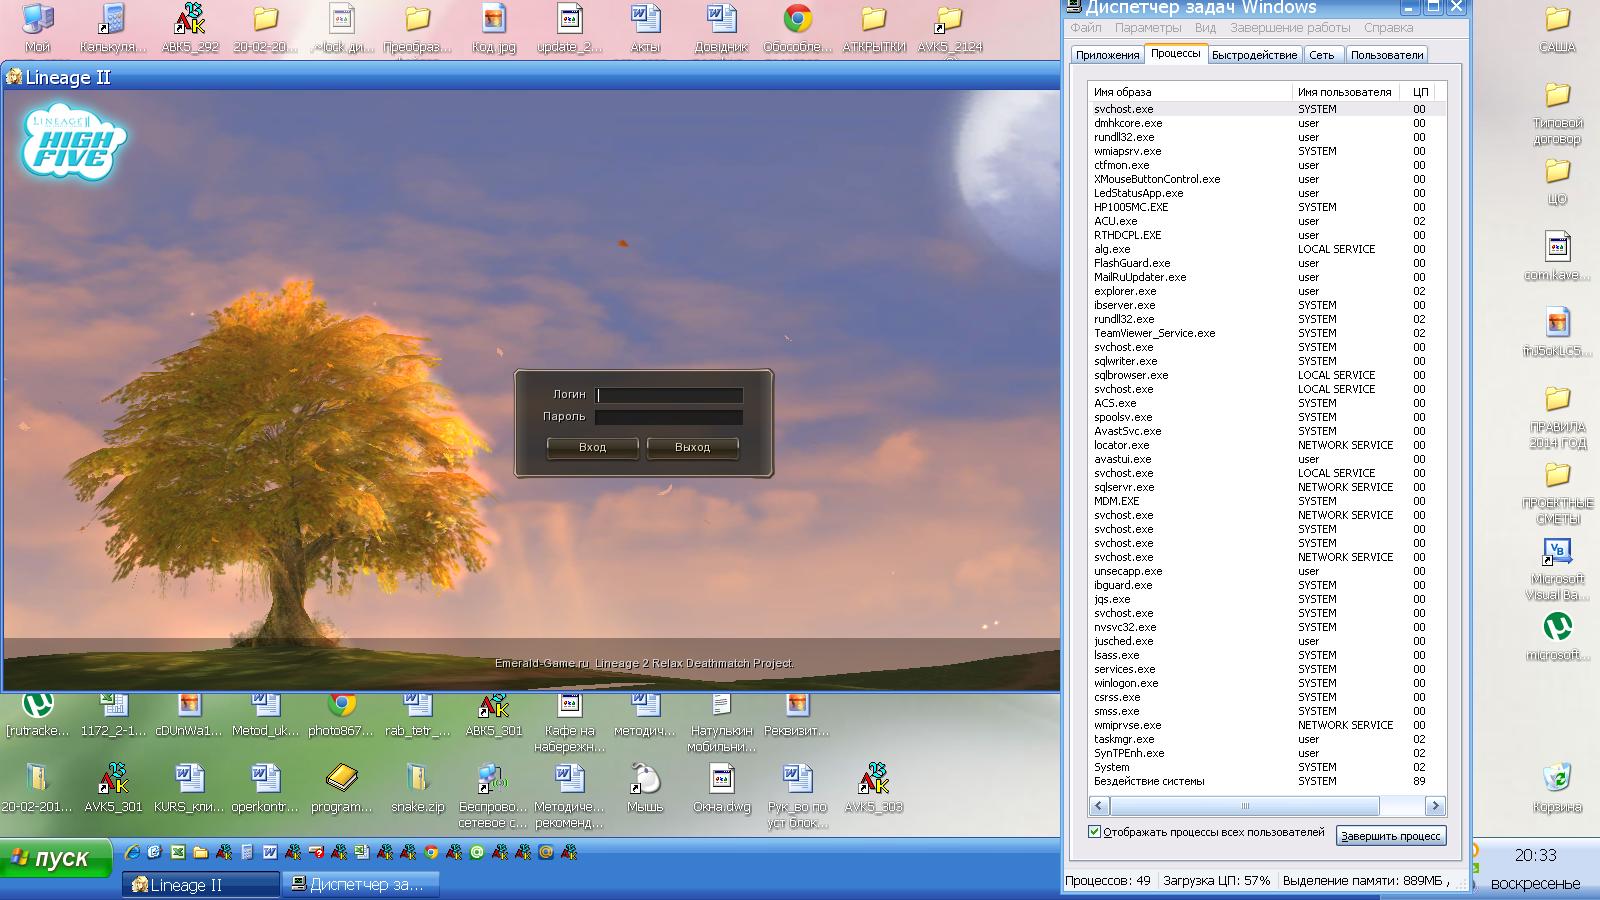Viewport: 1600px width, 900px height.
Task: Launch Internet Explorer from quick launch
Action: [132, 853]
